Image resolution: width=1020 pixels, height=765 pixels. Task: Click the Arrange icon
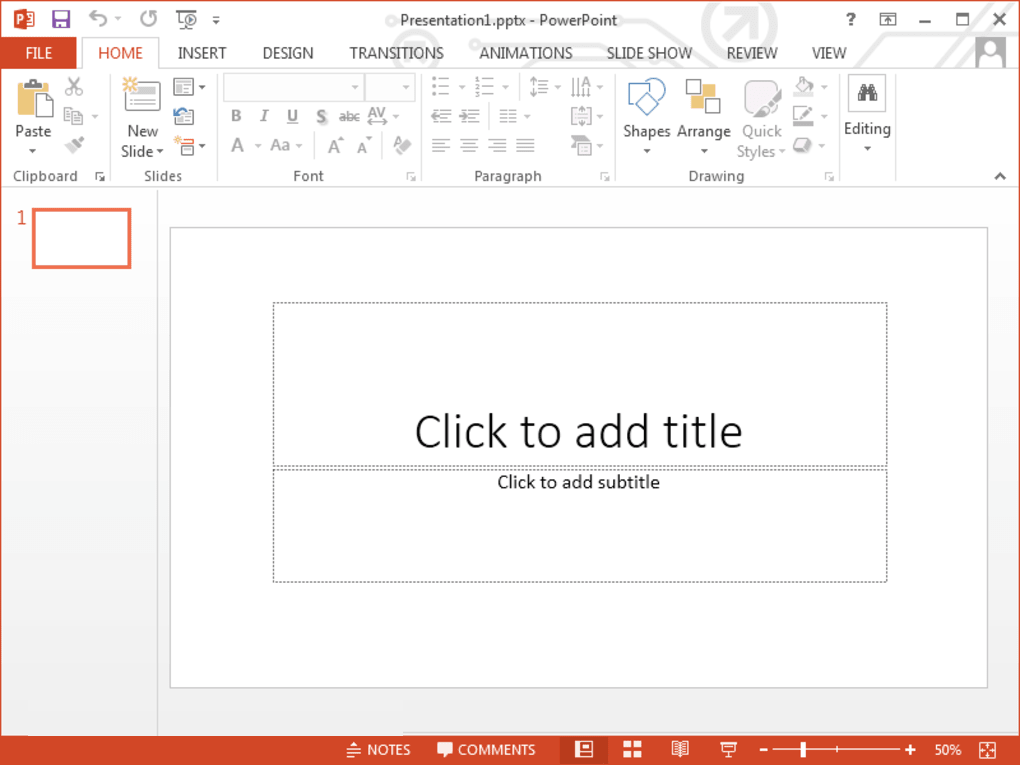[703, 96]
